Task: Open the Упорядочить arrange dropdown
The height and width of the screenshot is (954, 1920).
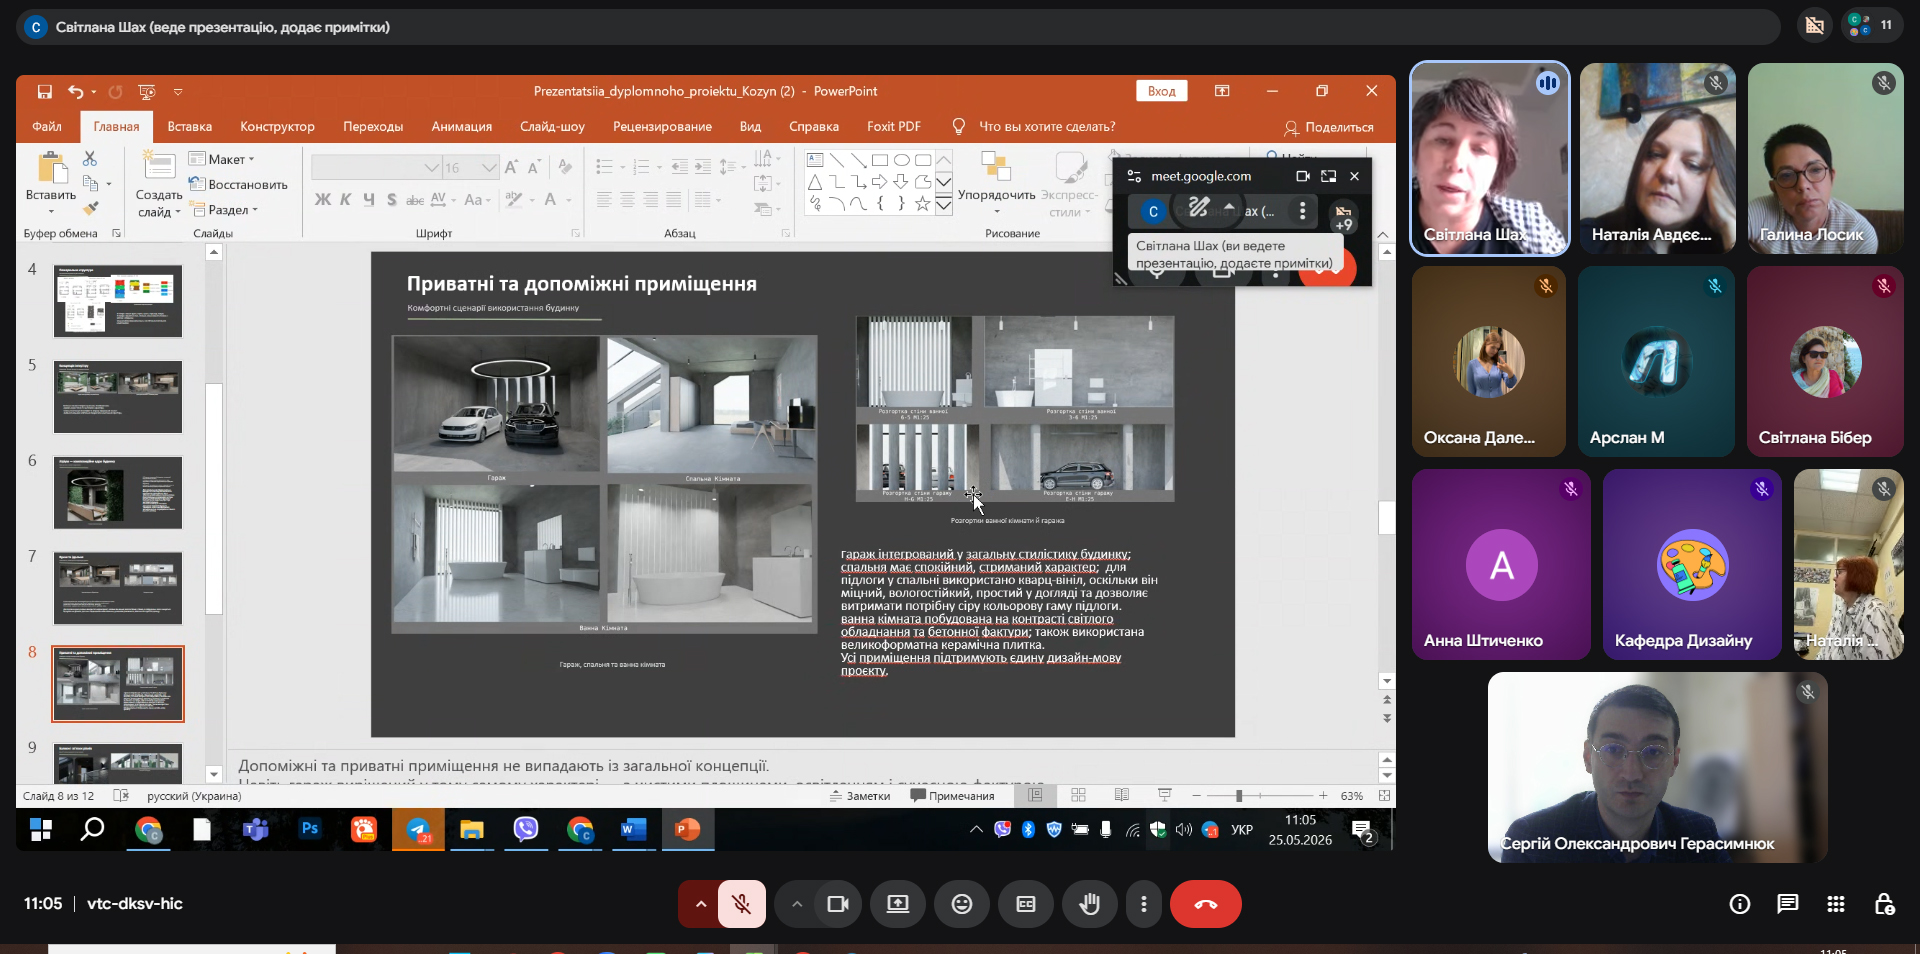Action: click(996, 183)
